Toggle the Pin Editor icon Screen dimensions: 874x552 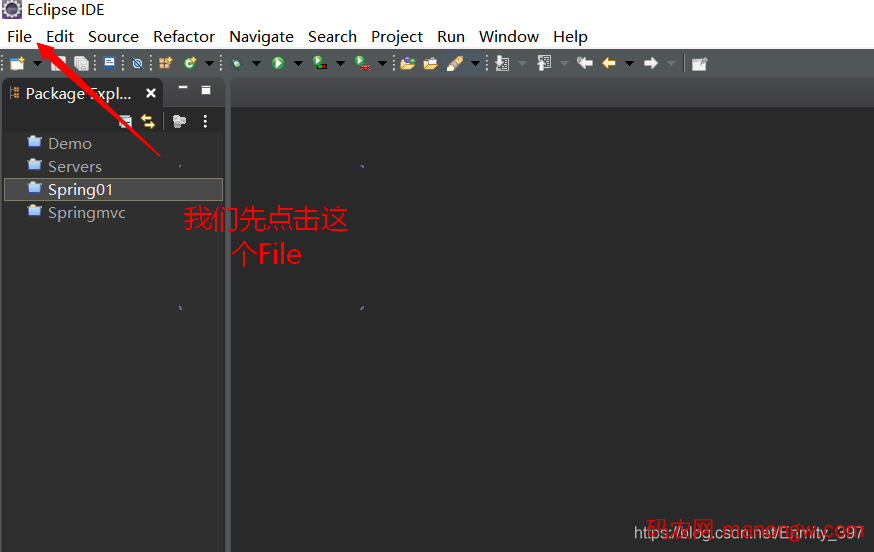point(699,64)
